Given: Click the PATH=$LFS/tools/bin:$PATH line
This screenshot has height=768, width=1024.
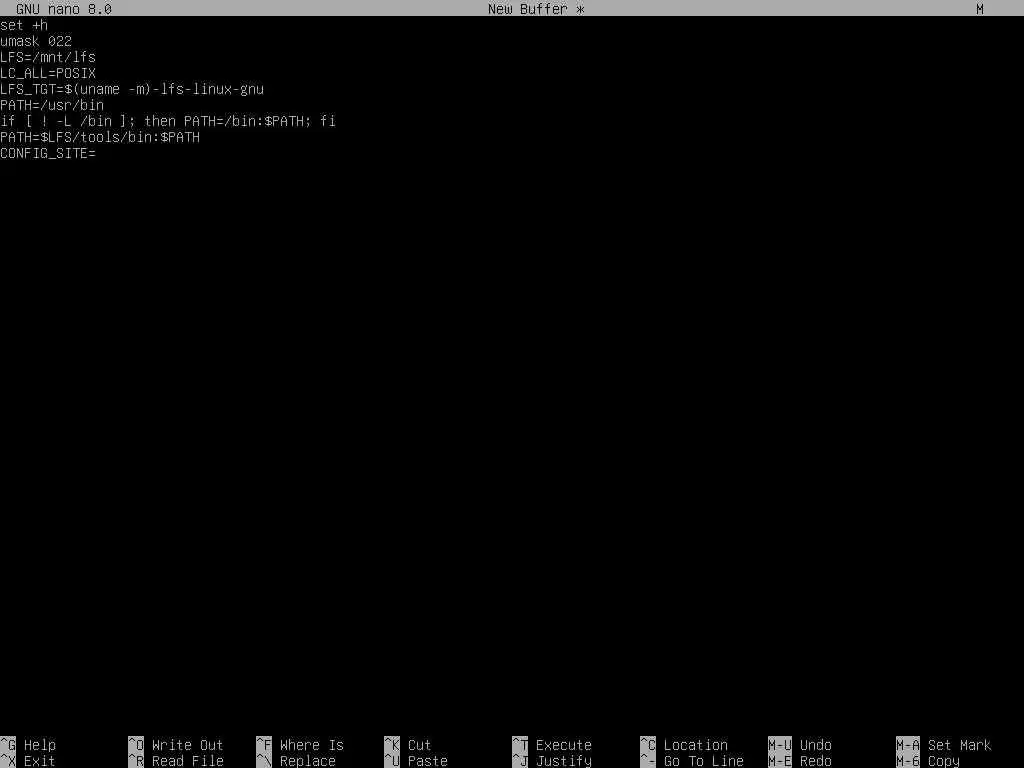Looking at the screenshot, I should tap(100, 137).
